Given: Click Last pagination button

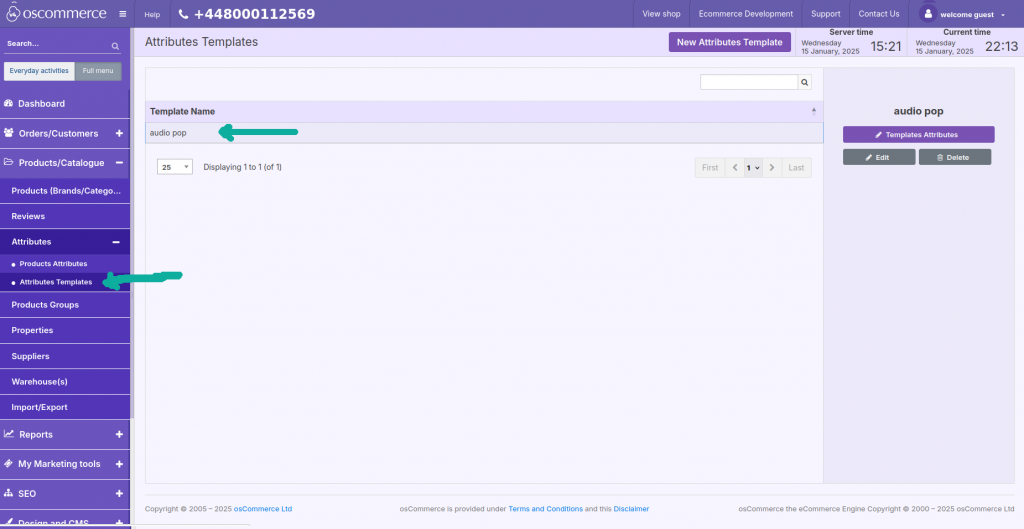Looking at the screenshot, I should [796, 168].
